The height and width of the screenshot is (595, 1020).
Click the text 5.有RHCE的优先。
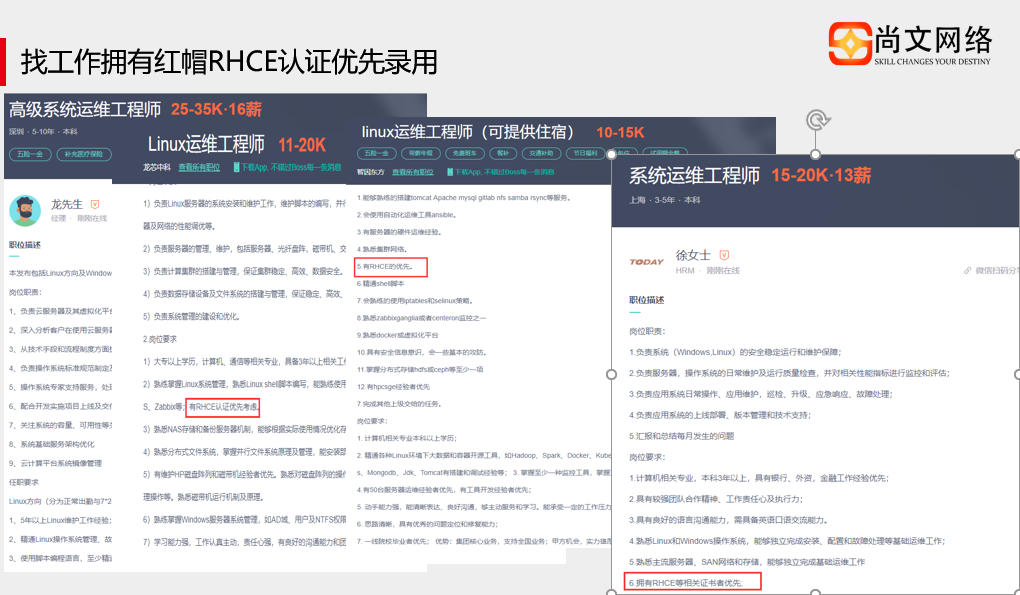tap(385, 267)
